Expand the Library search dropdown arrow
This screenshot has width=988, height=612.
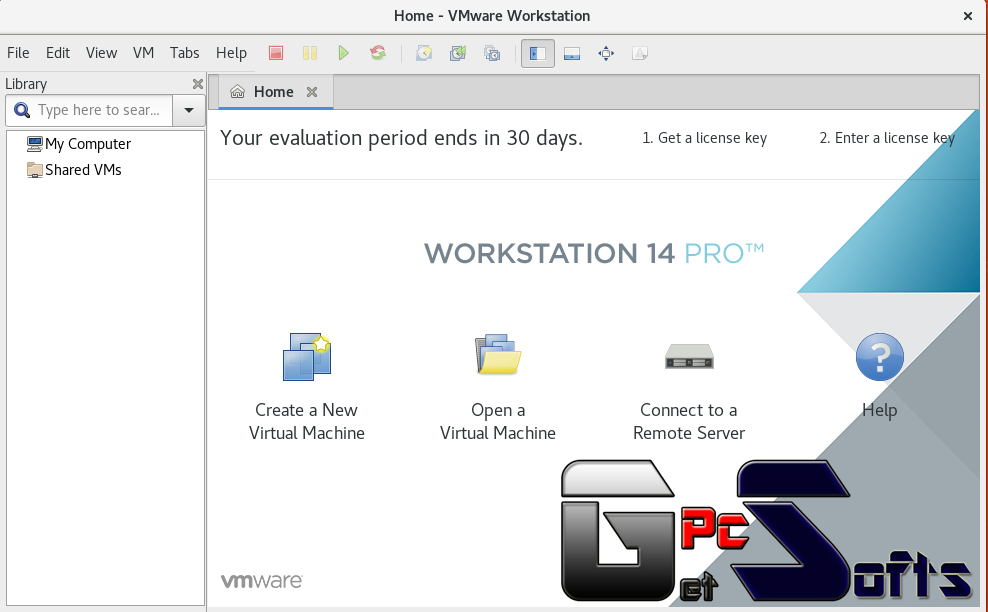coord(188,110)
